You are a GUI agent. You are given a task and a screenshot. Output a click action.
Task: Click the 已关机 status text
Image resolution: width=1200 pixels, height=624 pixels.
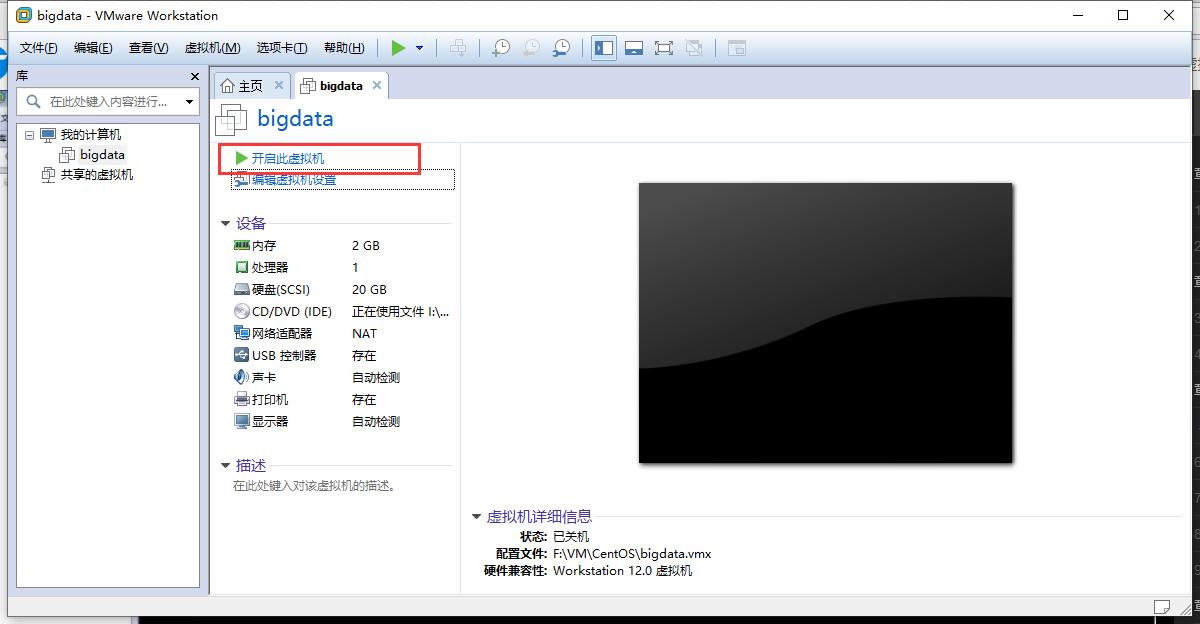[571, 536]
